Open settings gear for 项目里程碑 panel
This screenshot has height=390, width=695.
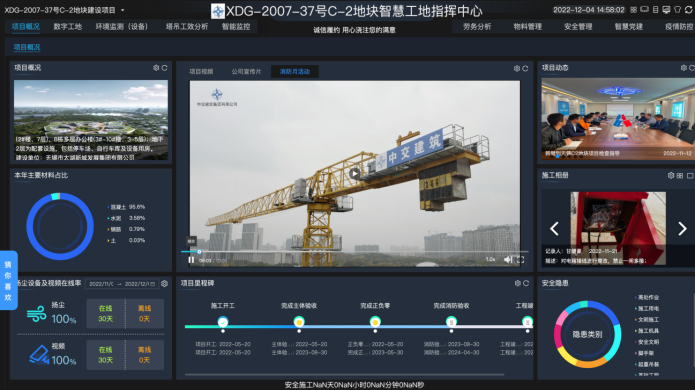(x=517, y=283)
